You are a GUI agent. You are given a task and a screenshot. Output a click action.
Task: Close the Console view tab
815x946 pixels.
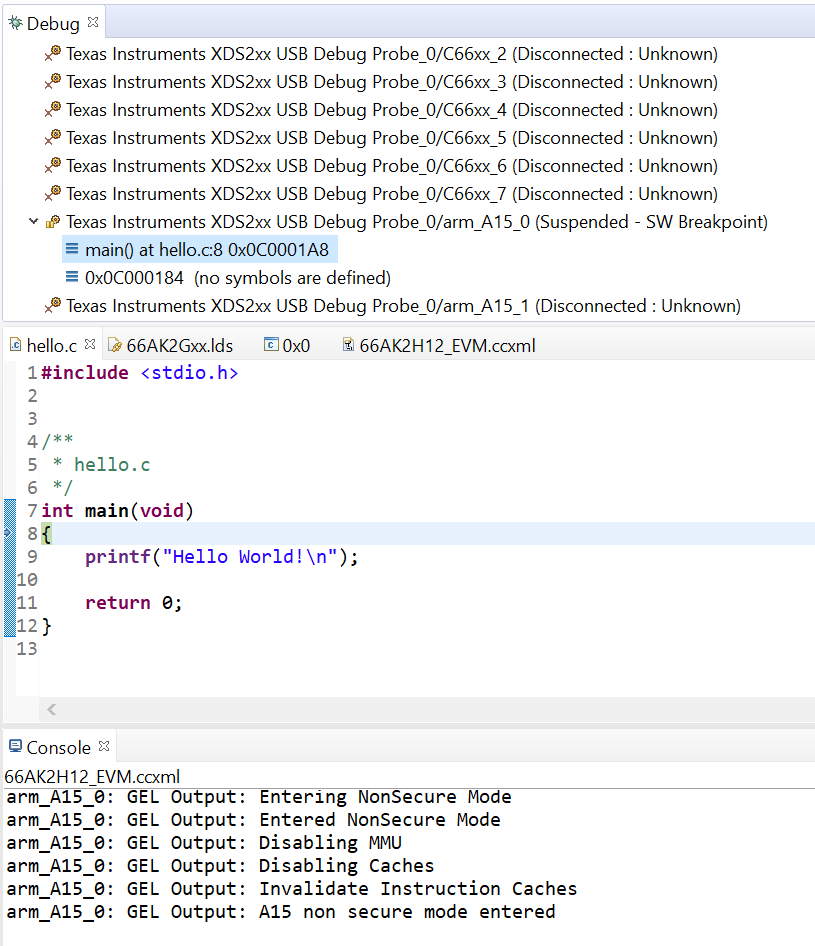tap(104, 746)
